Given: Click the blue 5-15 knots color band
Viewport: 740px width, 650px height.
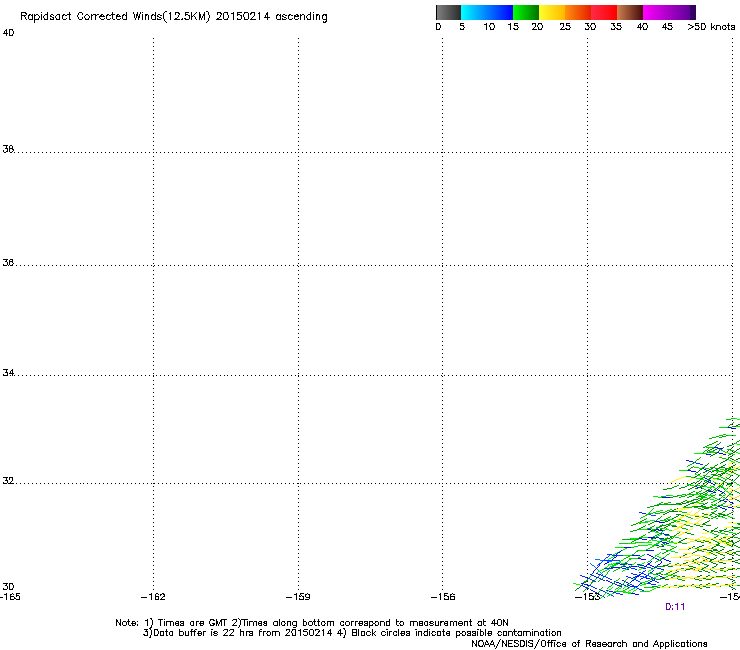Looking at the screenshot, I should 487,12.
